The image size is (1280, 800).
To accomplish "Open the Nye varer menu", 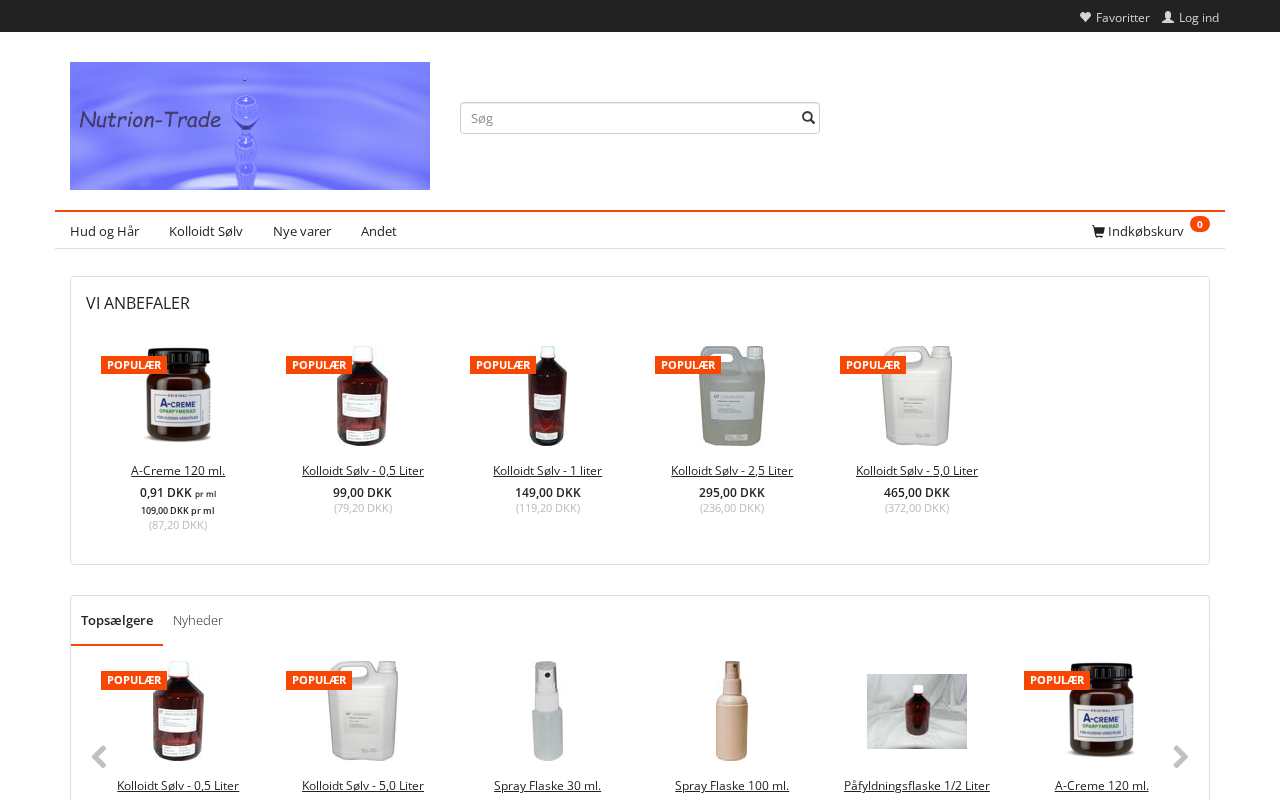I will [302, 231].
